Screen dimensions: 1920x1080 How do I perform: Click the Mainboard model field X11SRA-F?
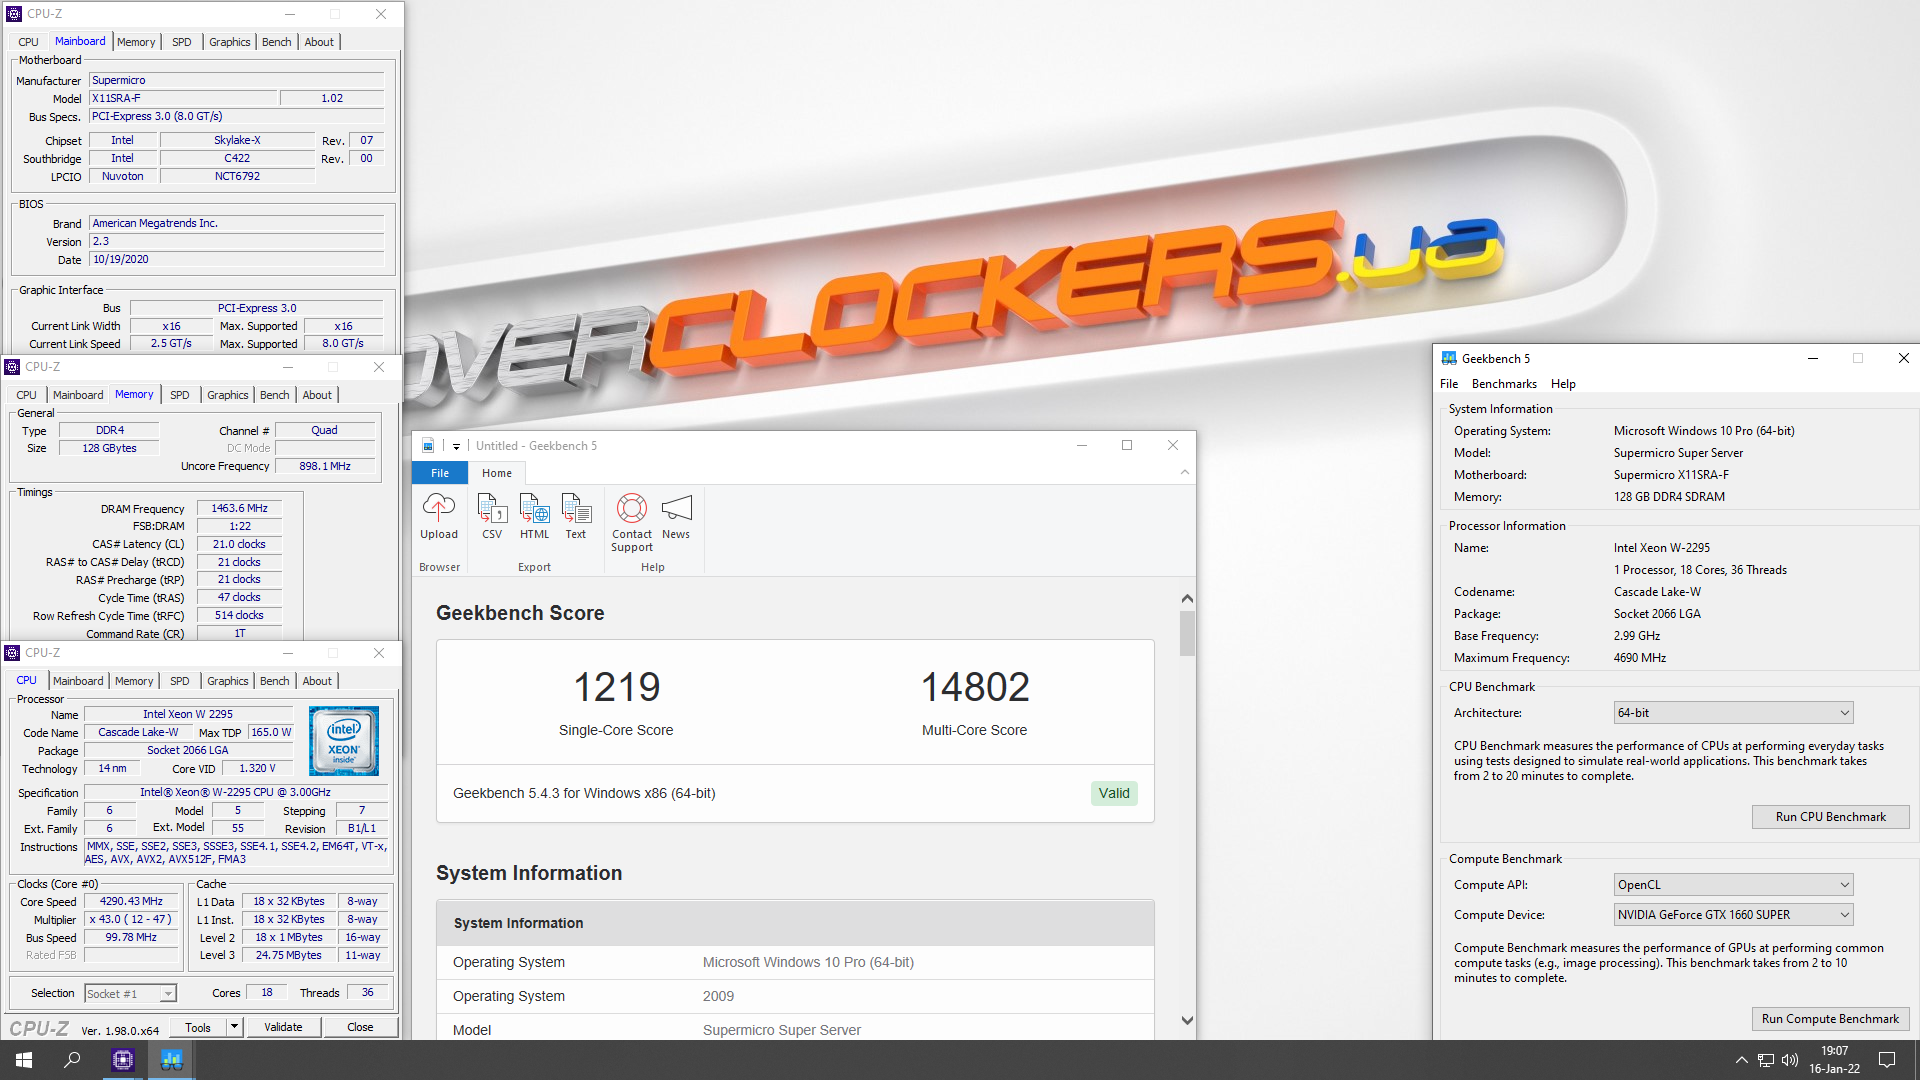(x=183, y=98)
